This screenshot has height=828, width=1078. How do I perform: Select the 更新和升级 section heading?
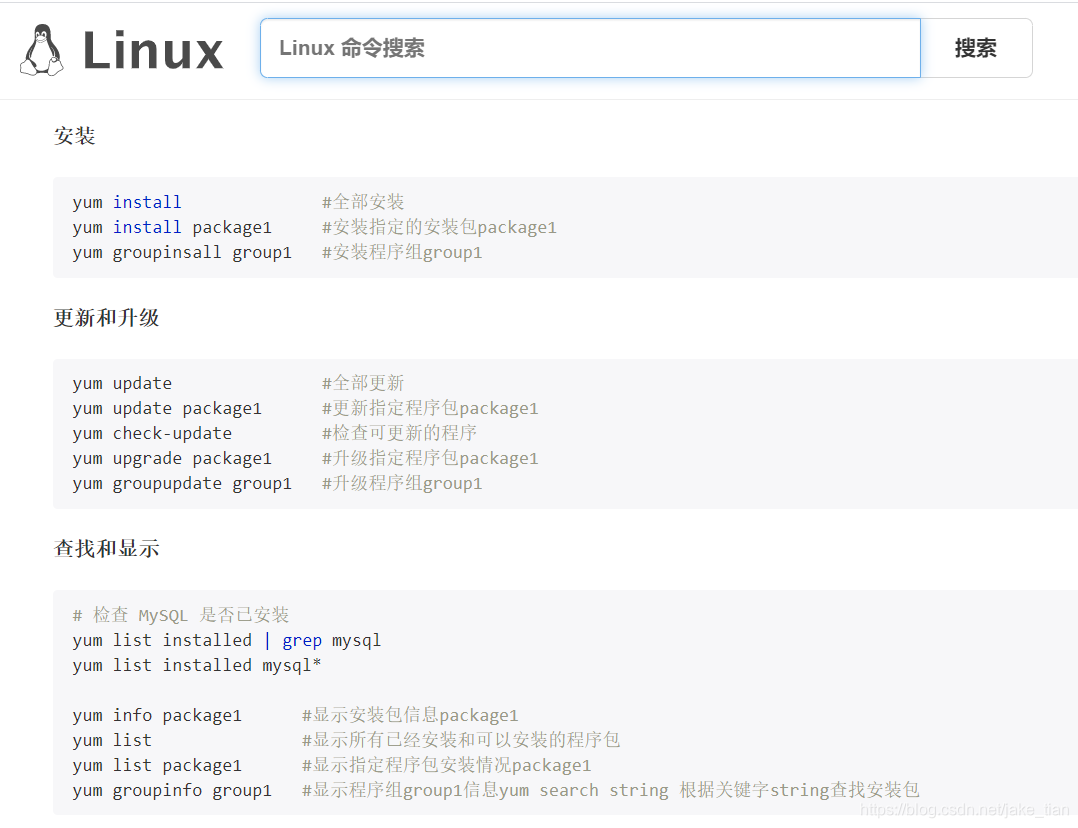pyautogui.click(x=106, y=317)
